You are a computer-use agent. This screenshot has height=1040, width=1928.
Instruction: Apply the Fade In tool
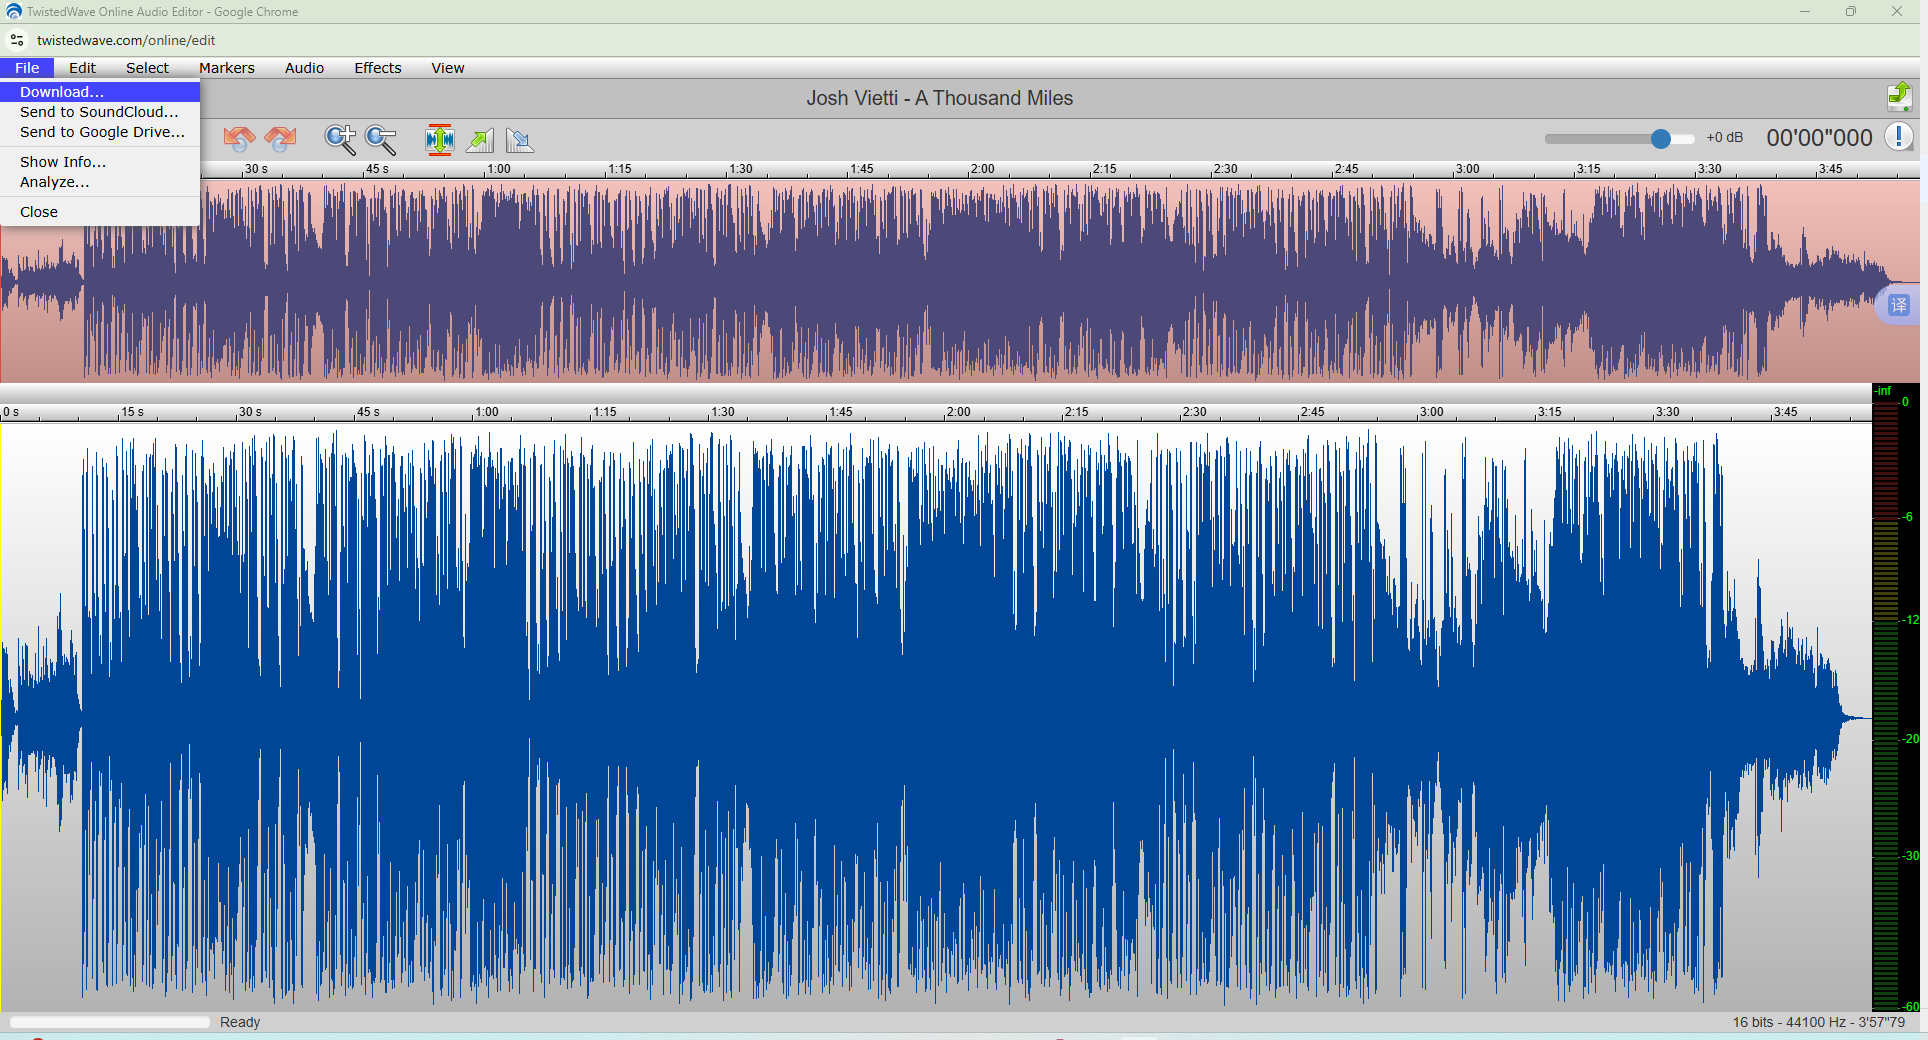480,139
